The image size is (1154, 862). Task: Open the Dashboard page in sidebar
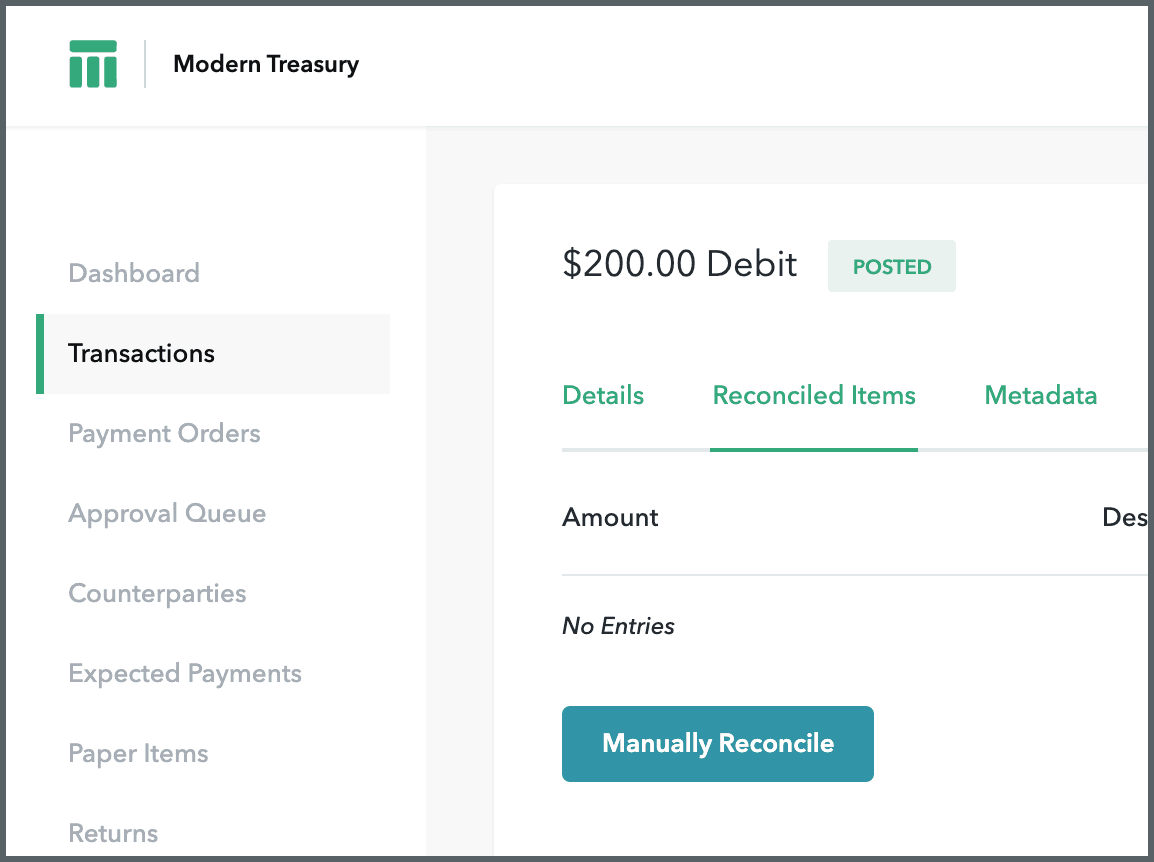click(x=134, y=273)
